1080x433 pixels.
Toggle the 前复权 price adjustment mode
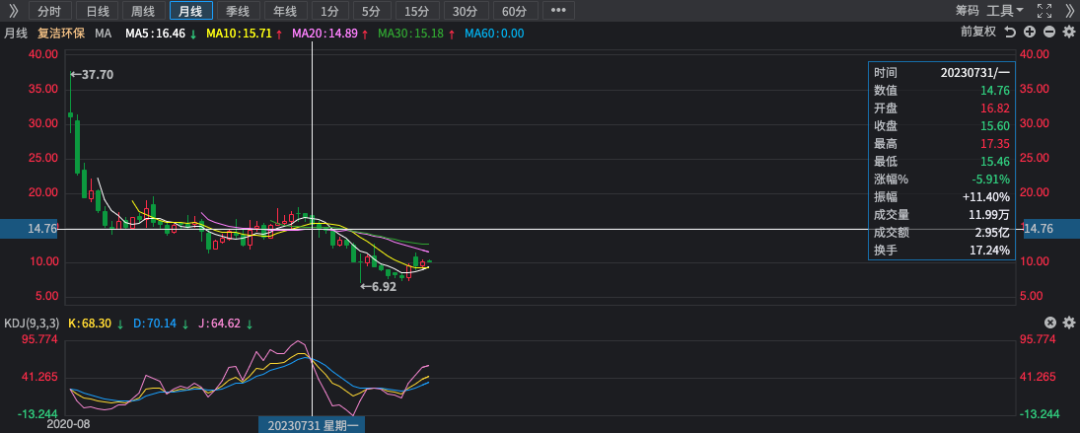click(x=977, y=32)
